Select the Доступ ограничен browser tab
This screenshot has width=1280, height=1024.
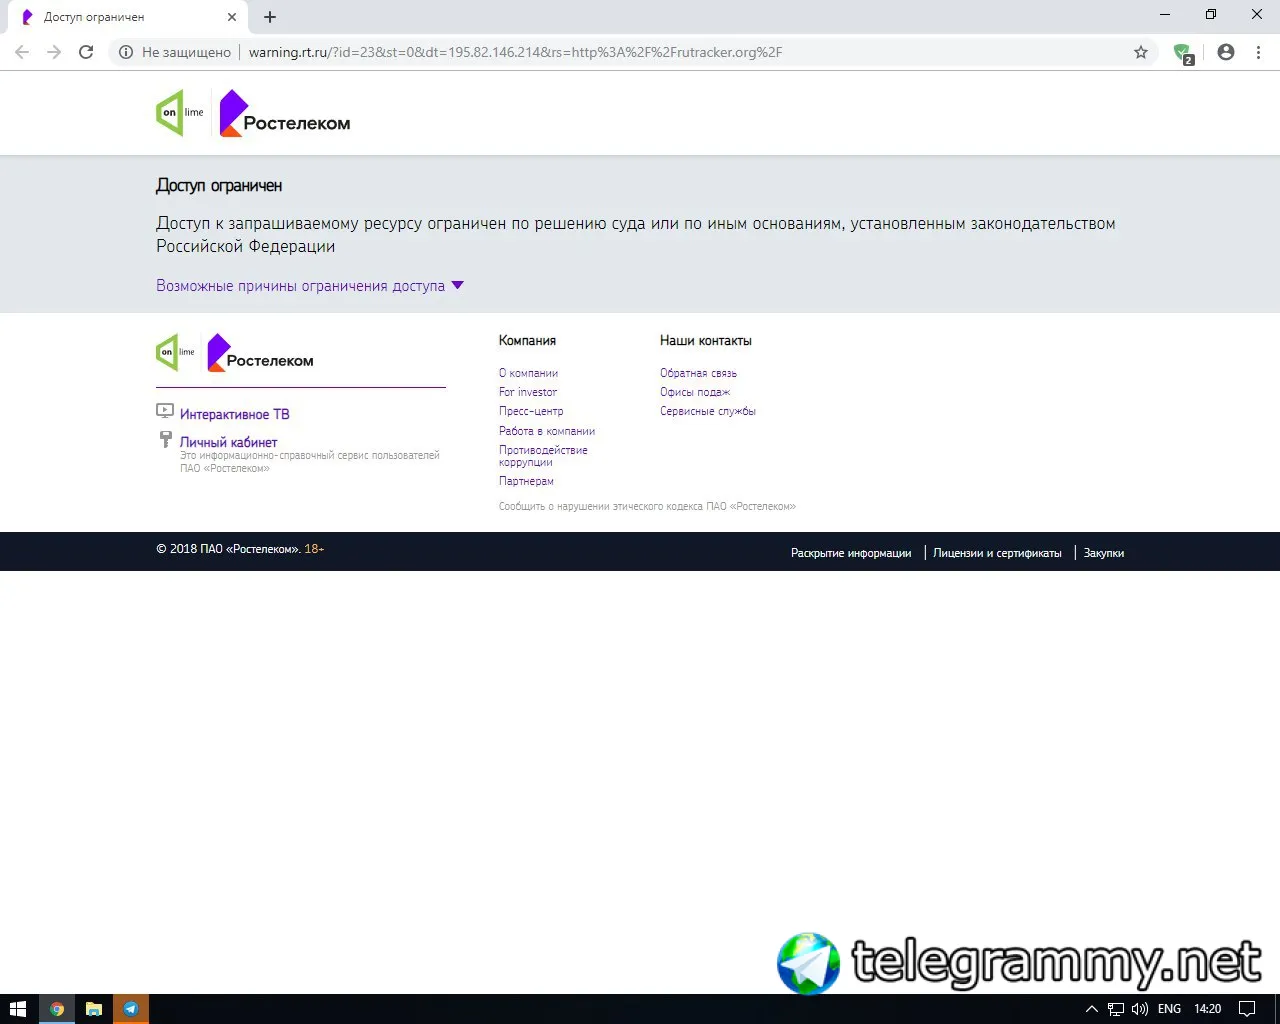pos(127,17)
